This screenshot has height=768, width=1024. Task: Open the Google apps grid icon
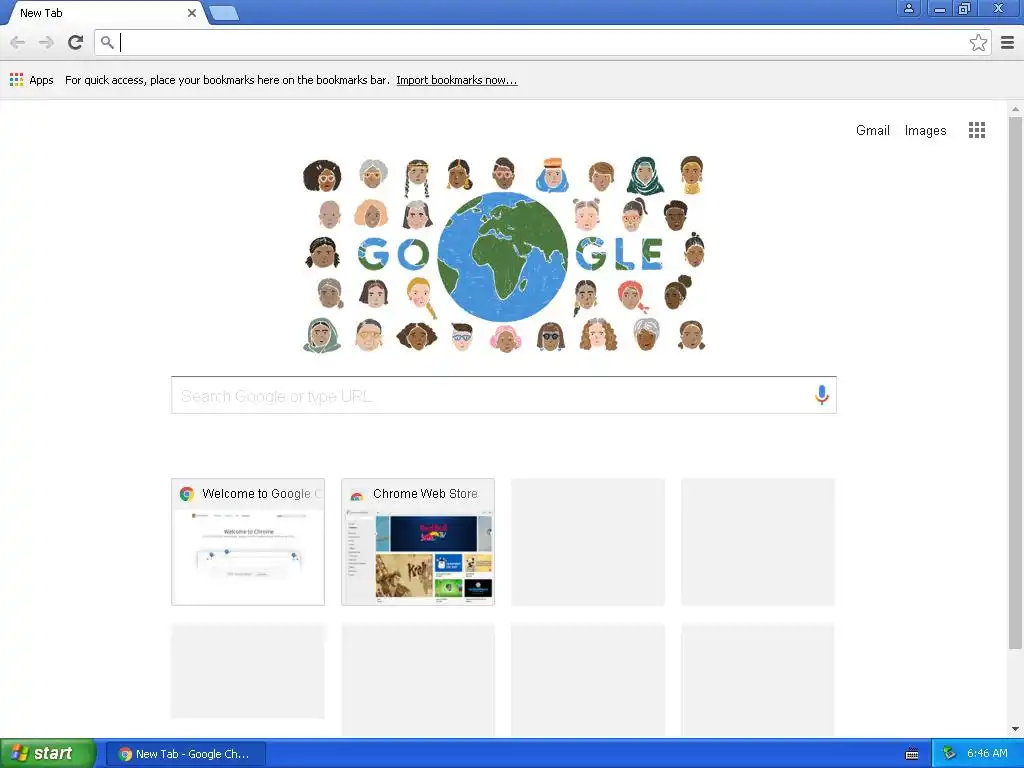click(976, 130)
